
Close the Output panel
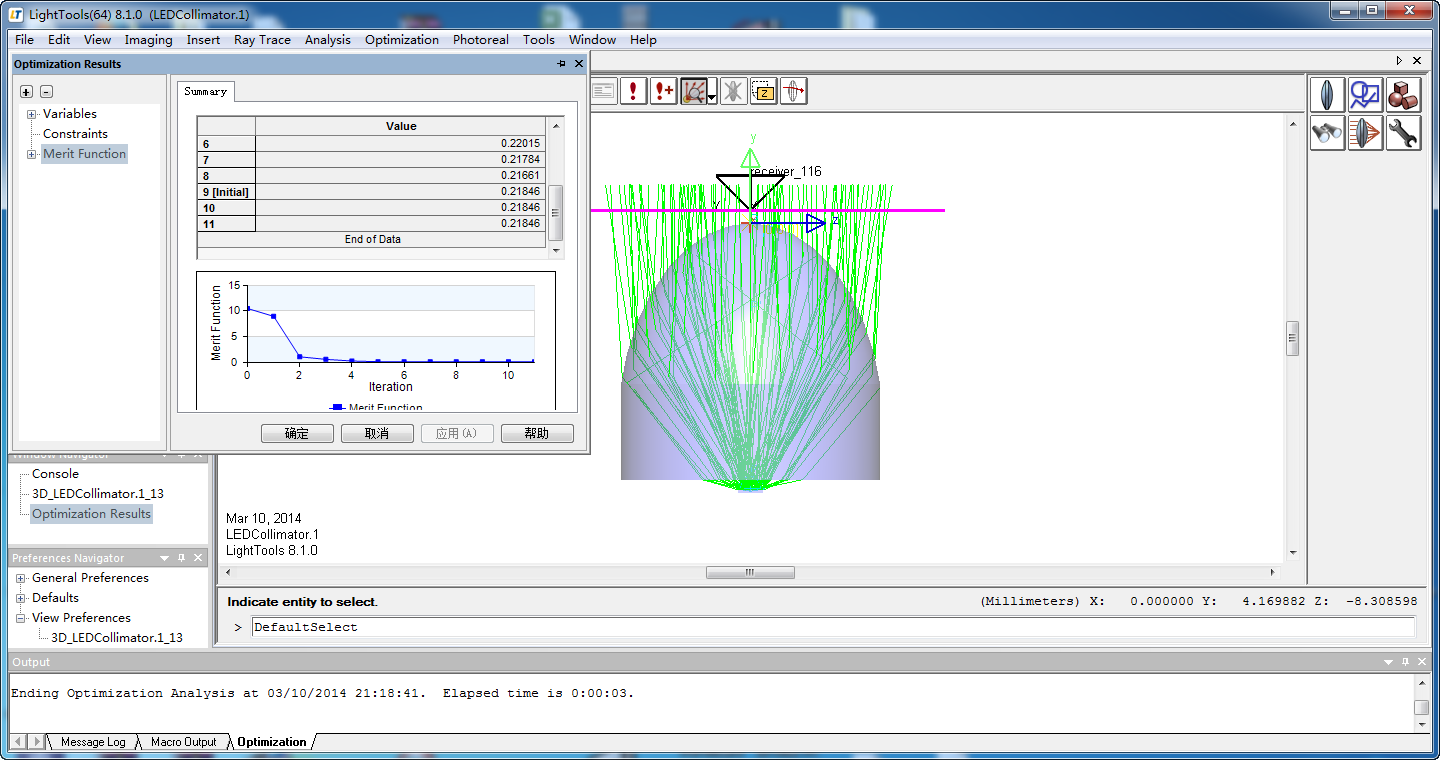point(1423,662)
